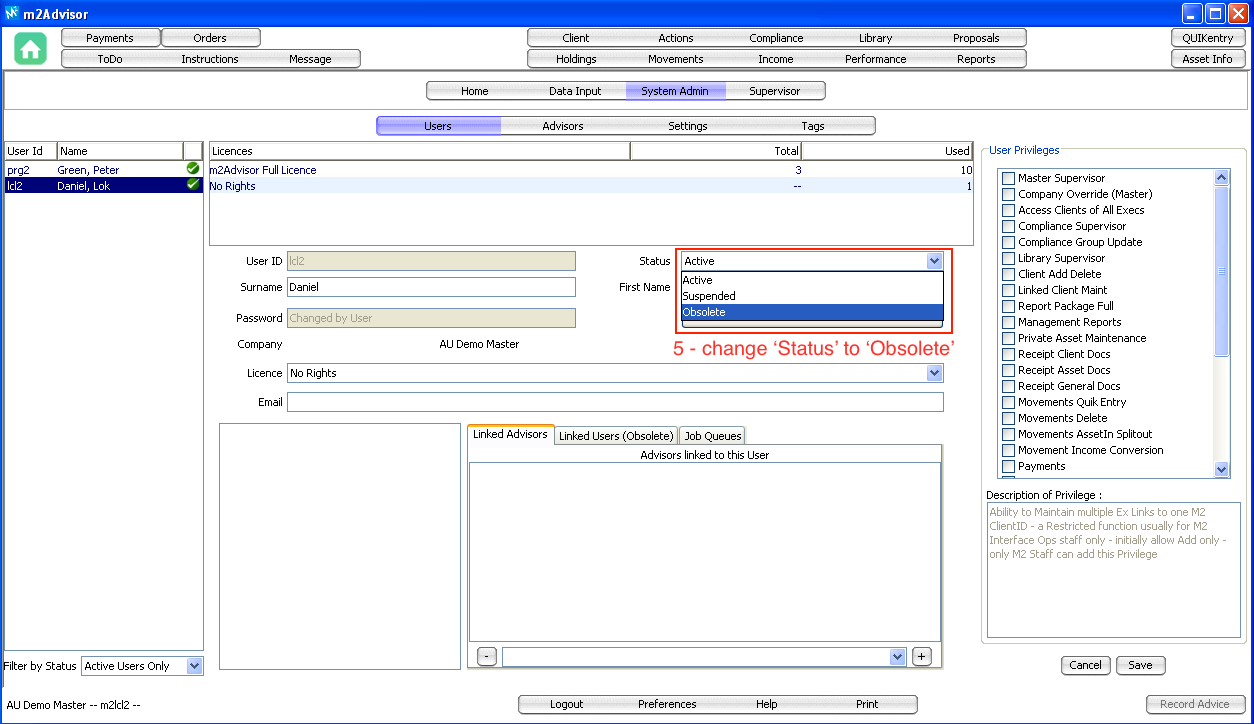Image resolution: width=1254 pixels, height=724 pixels.
Task: Click the green check icon for Daniel, Lok
Action: (193, 185)
